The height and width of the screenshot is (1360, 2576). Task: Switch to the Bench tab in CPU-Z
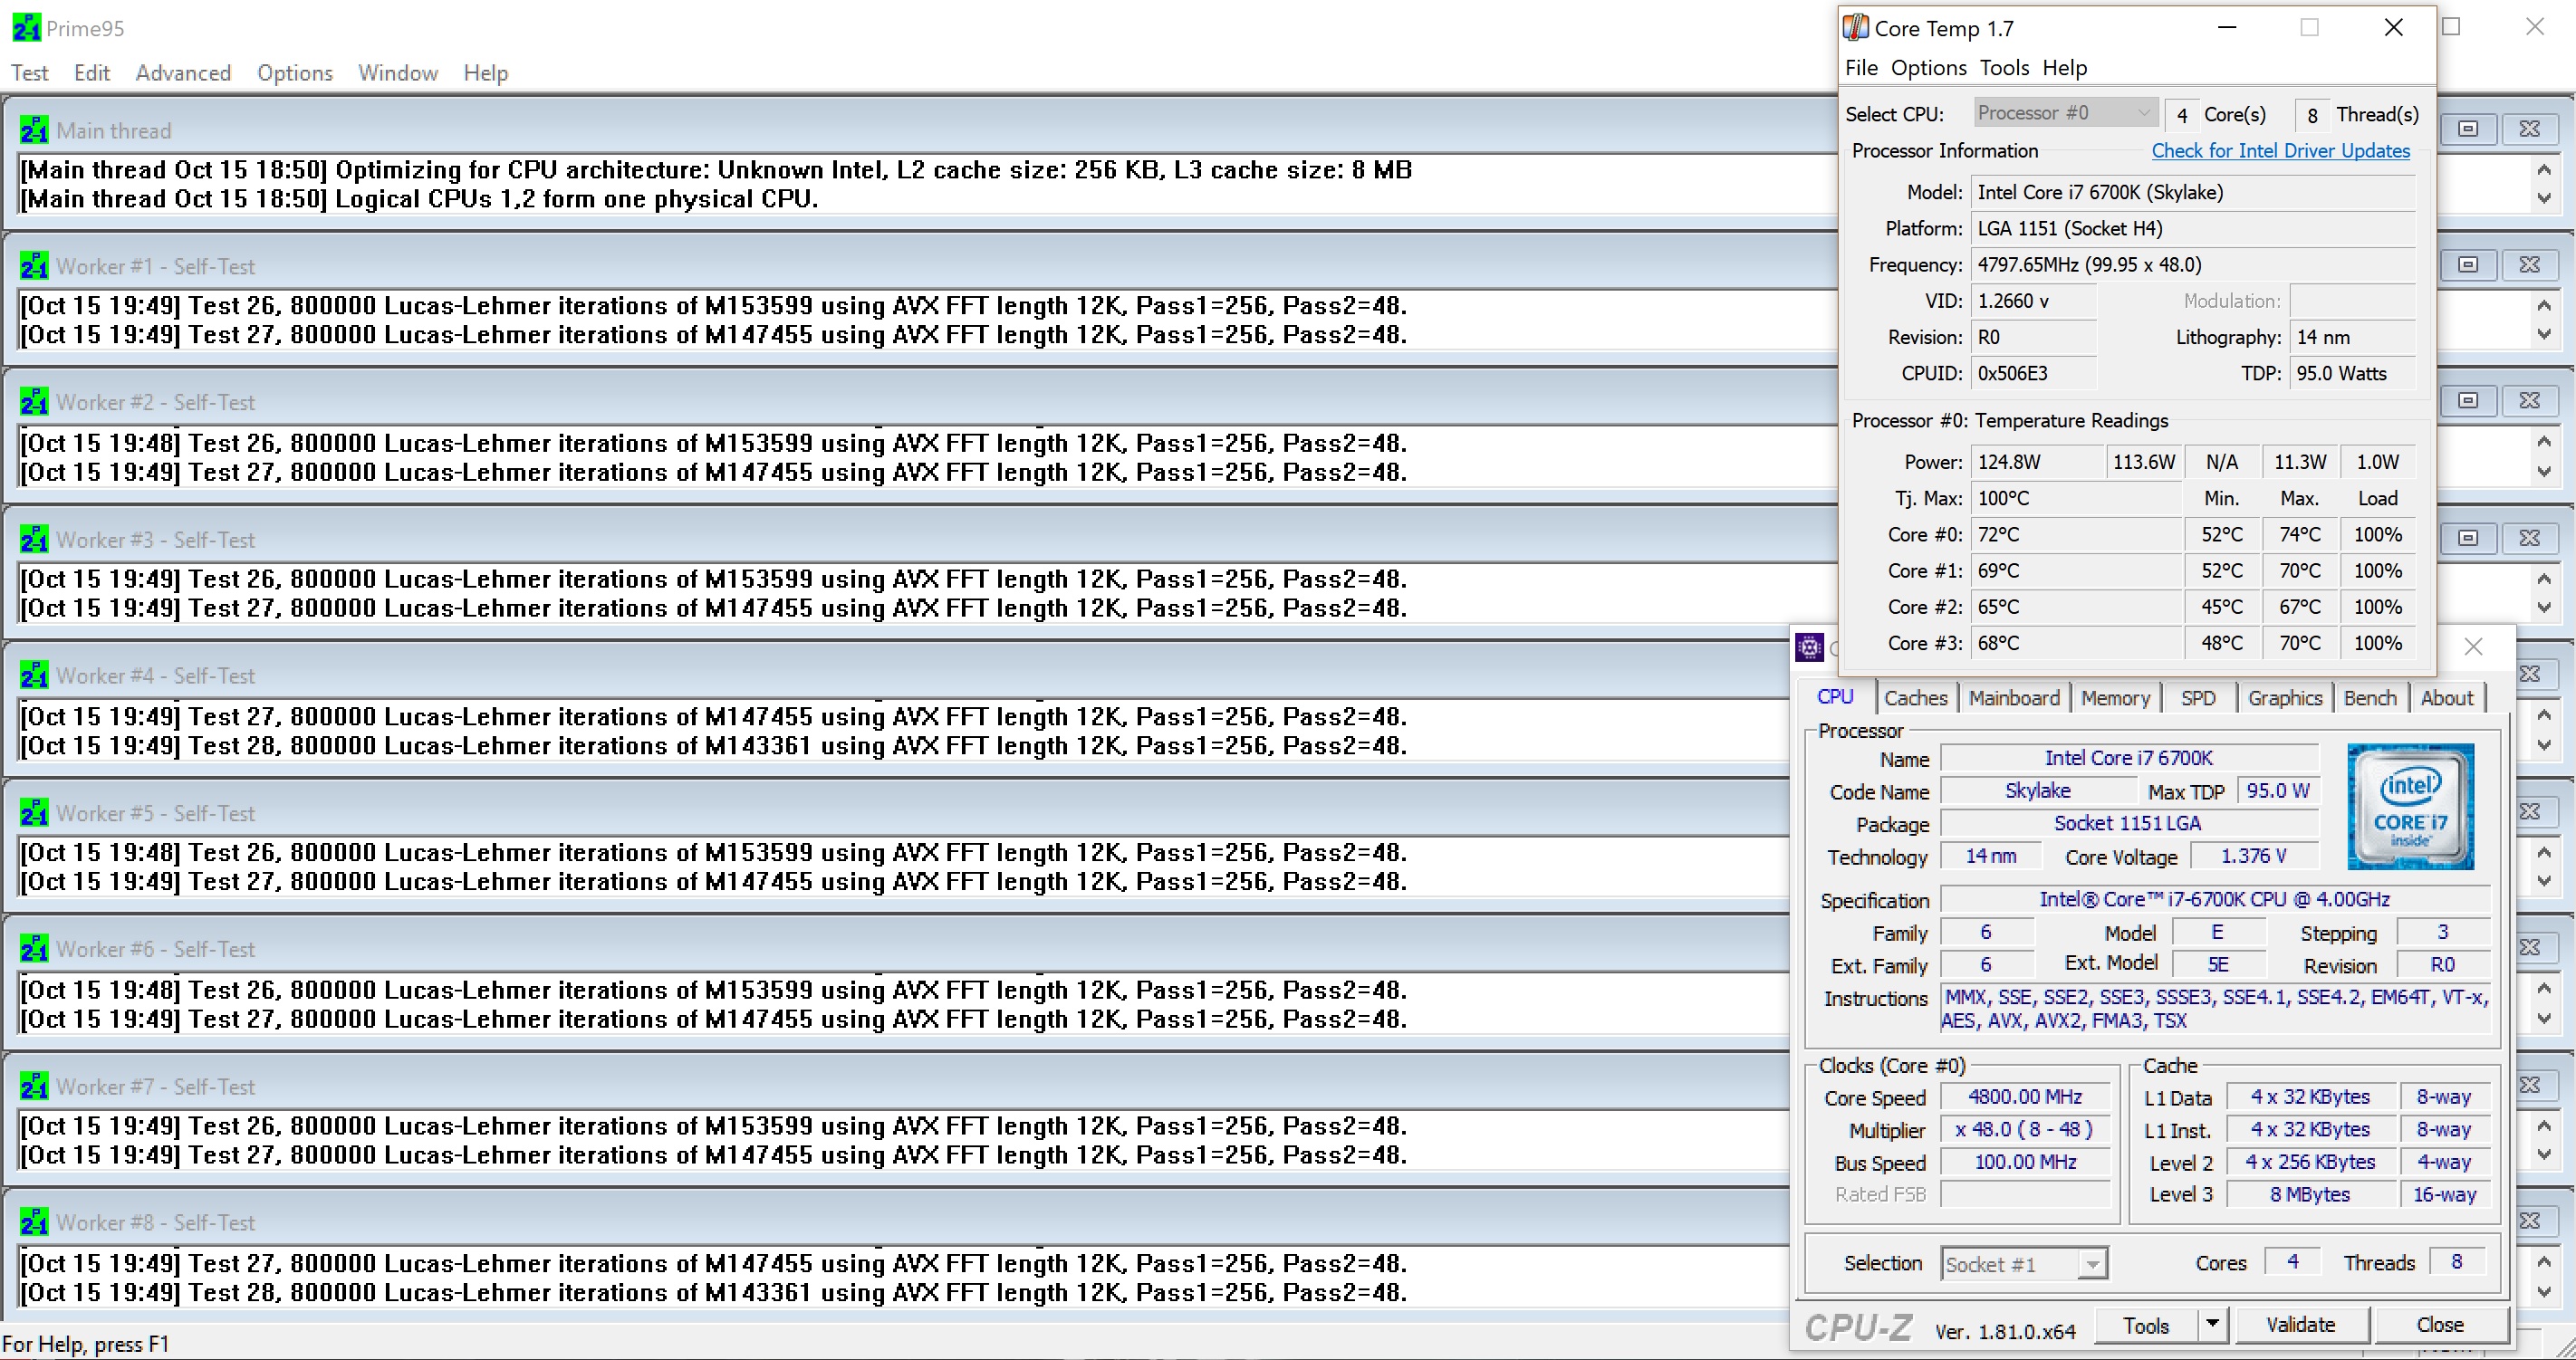pyautogui.click(x=2370, y=698)
